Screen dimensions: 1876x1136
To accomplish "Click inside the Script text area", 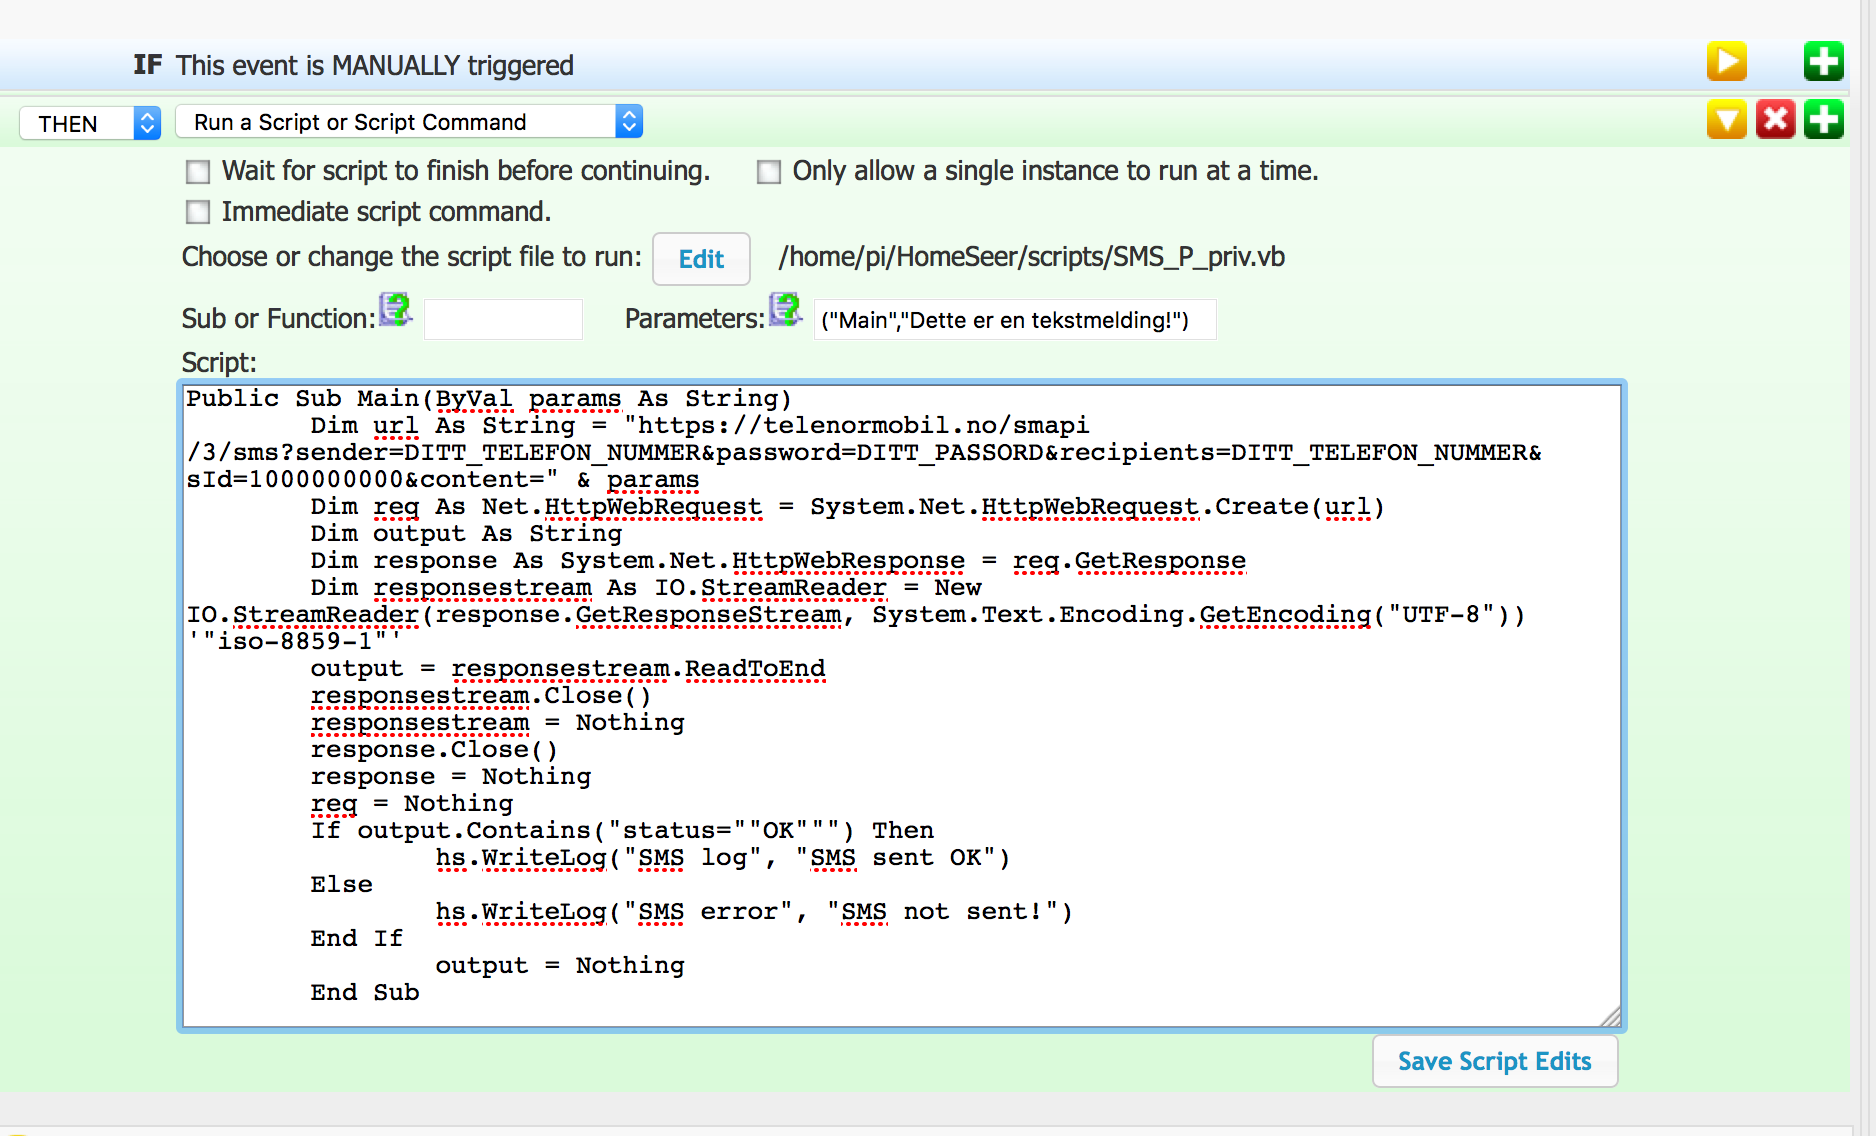I will pos(901,705).
